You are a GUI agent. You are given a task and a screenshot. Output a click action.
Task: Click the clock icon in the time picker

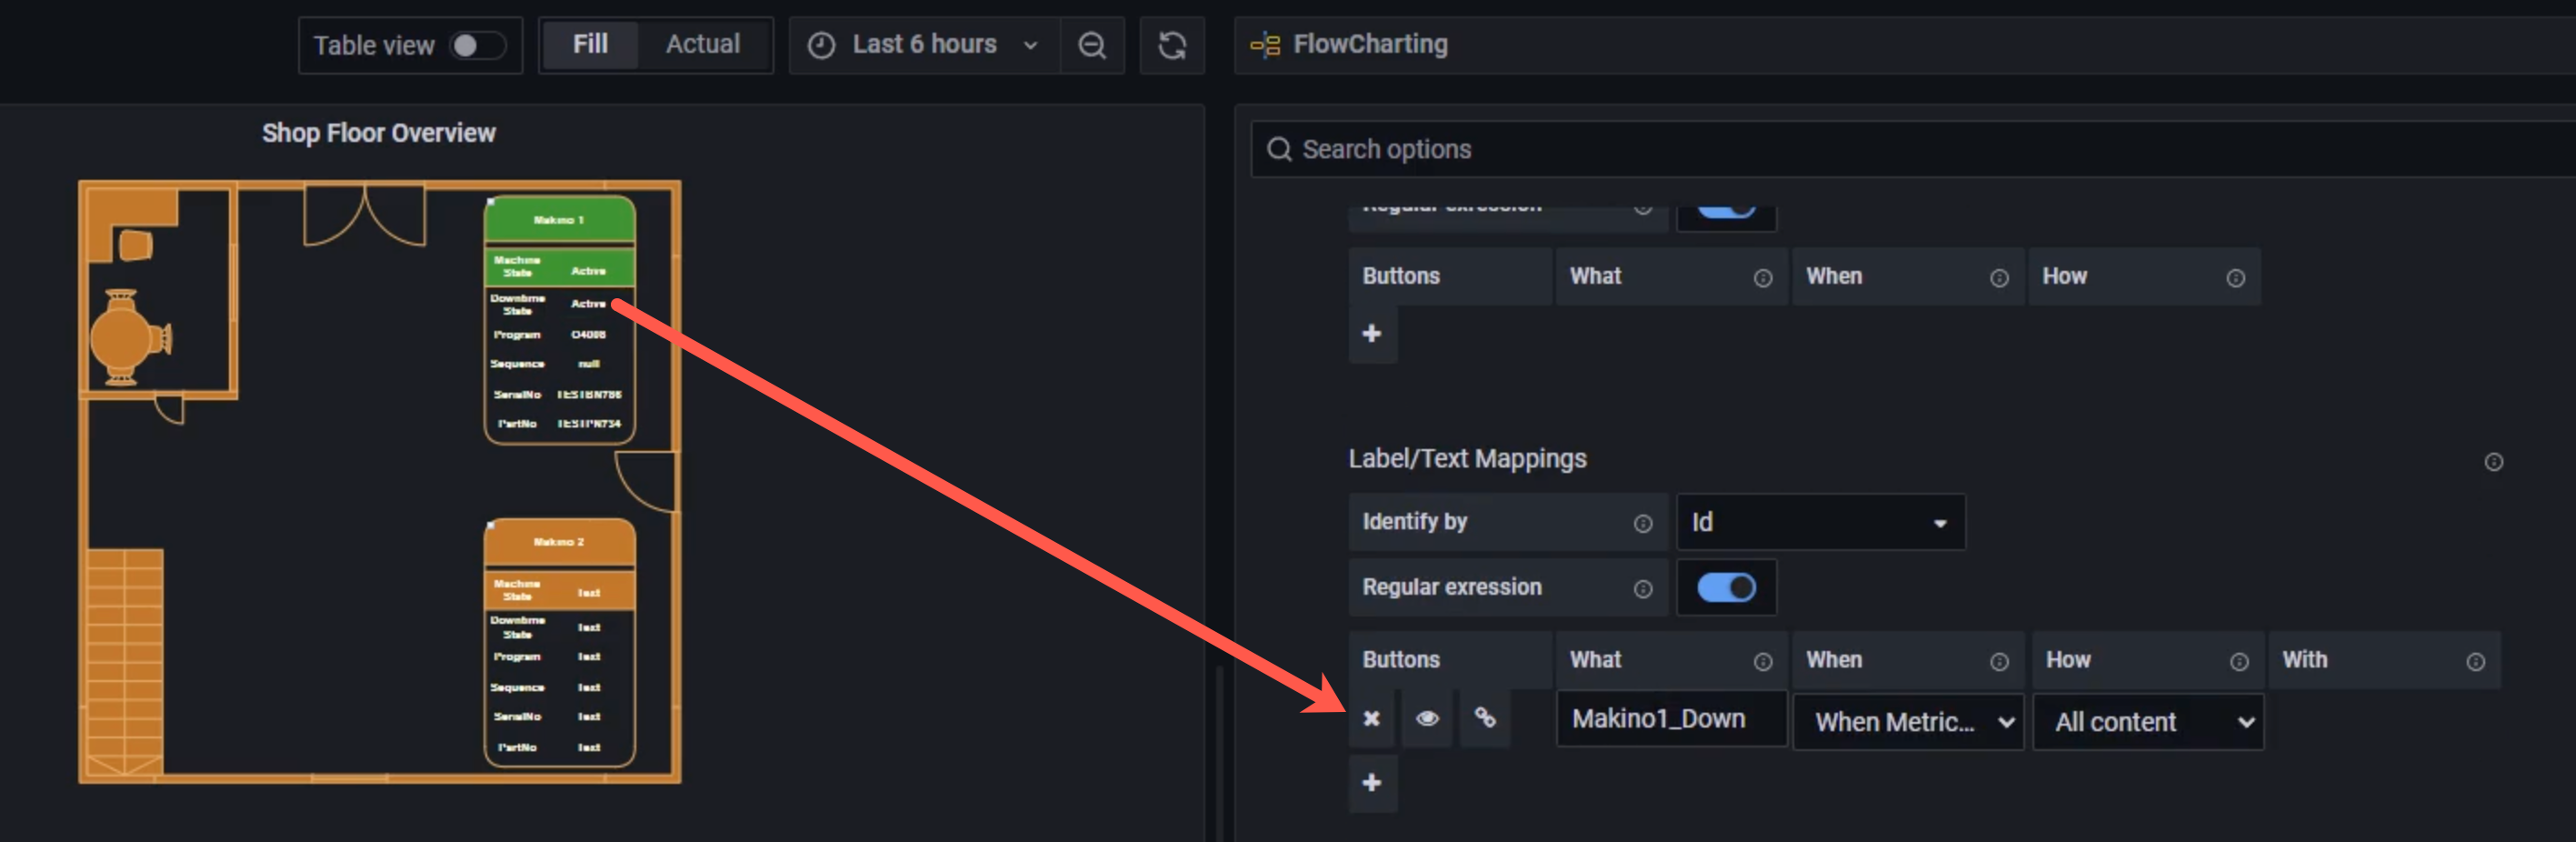(820, 45)
